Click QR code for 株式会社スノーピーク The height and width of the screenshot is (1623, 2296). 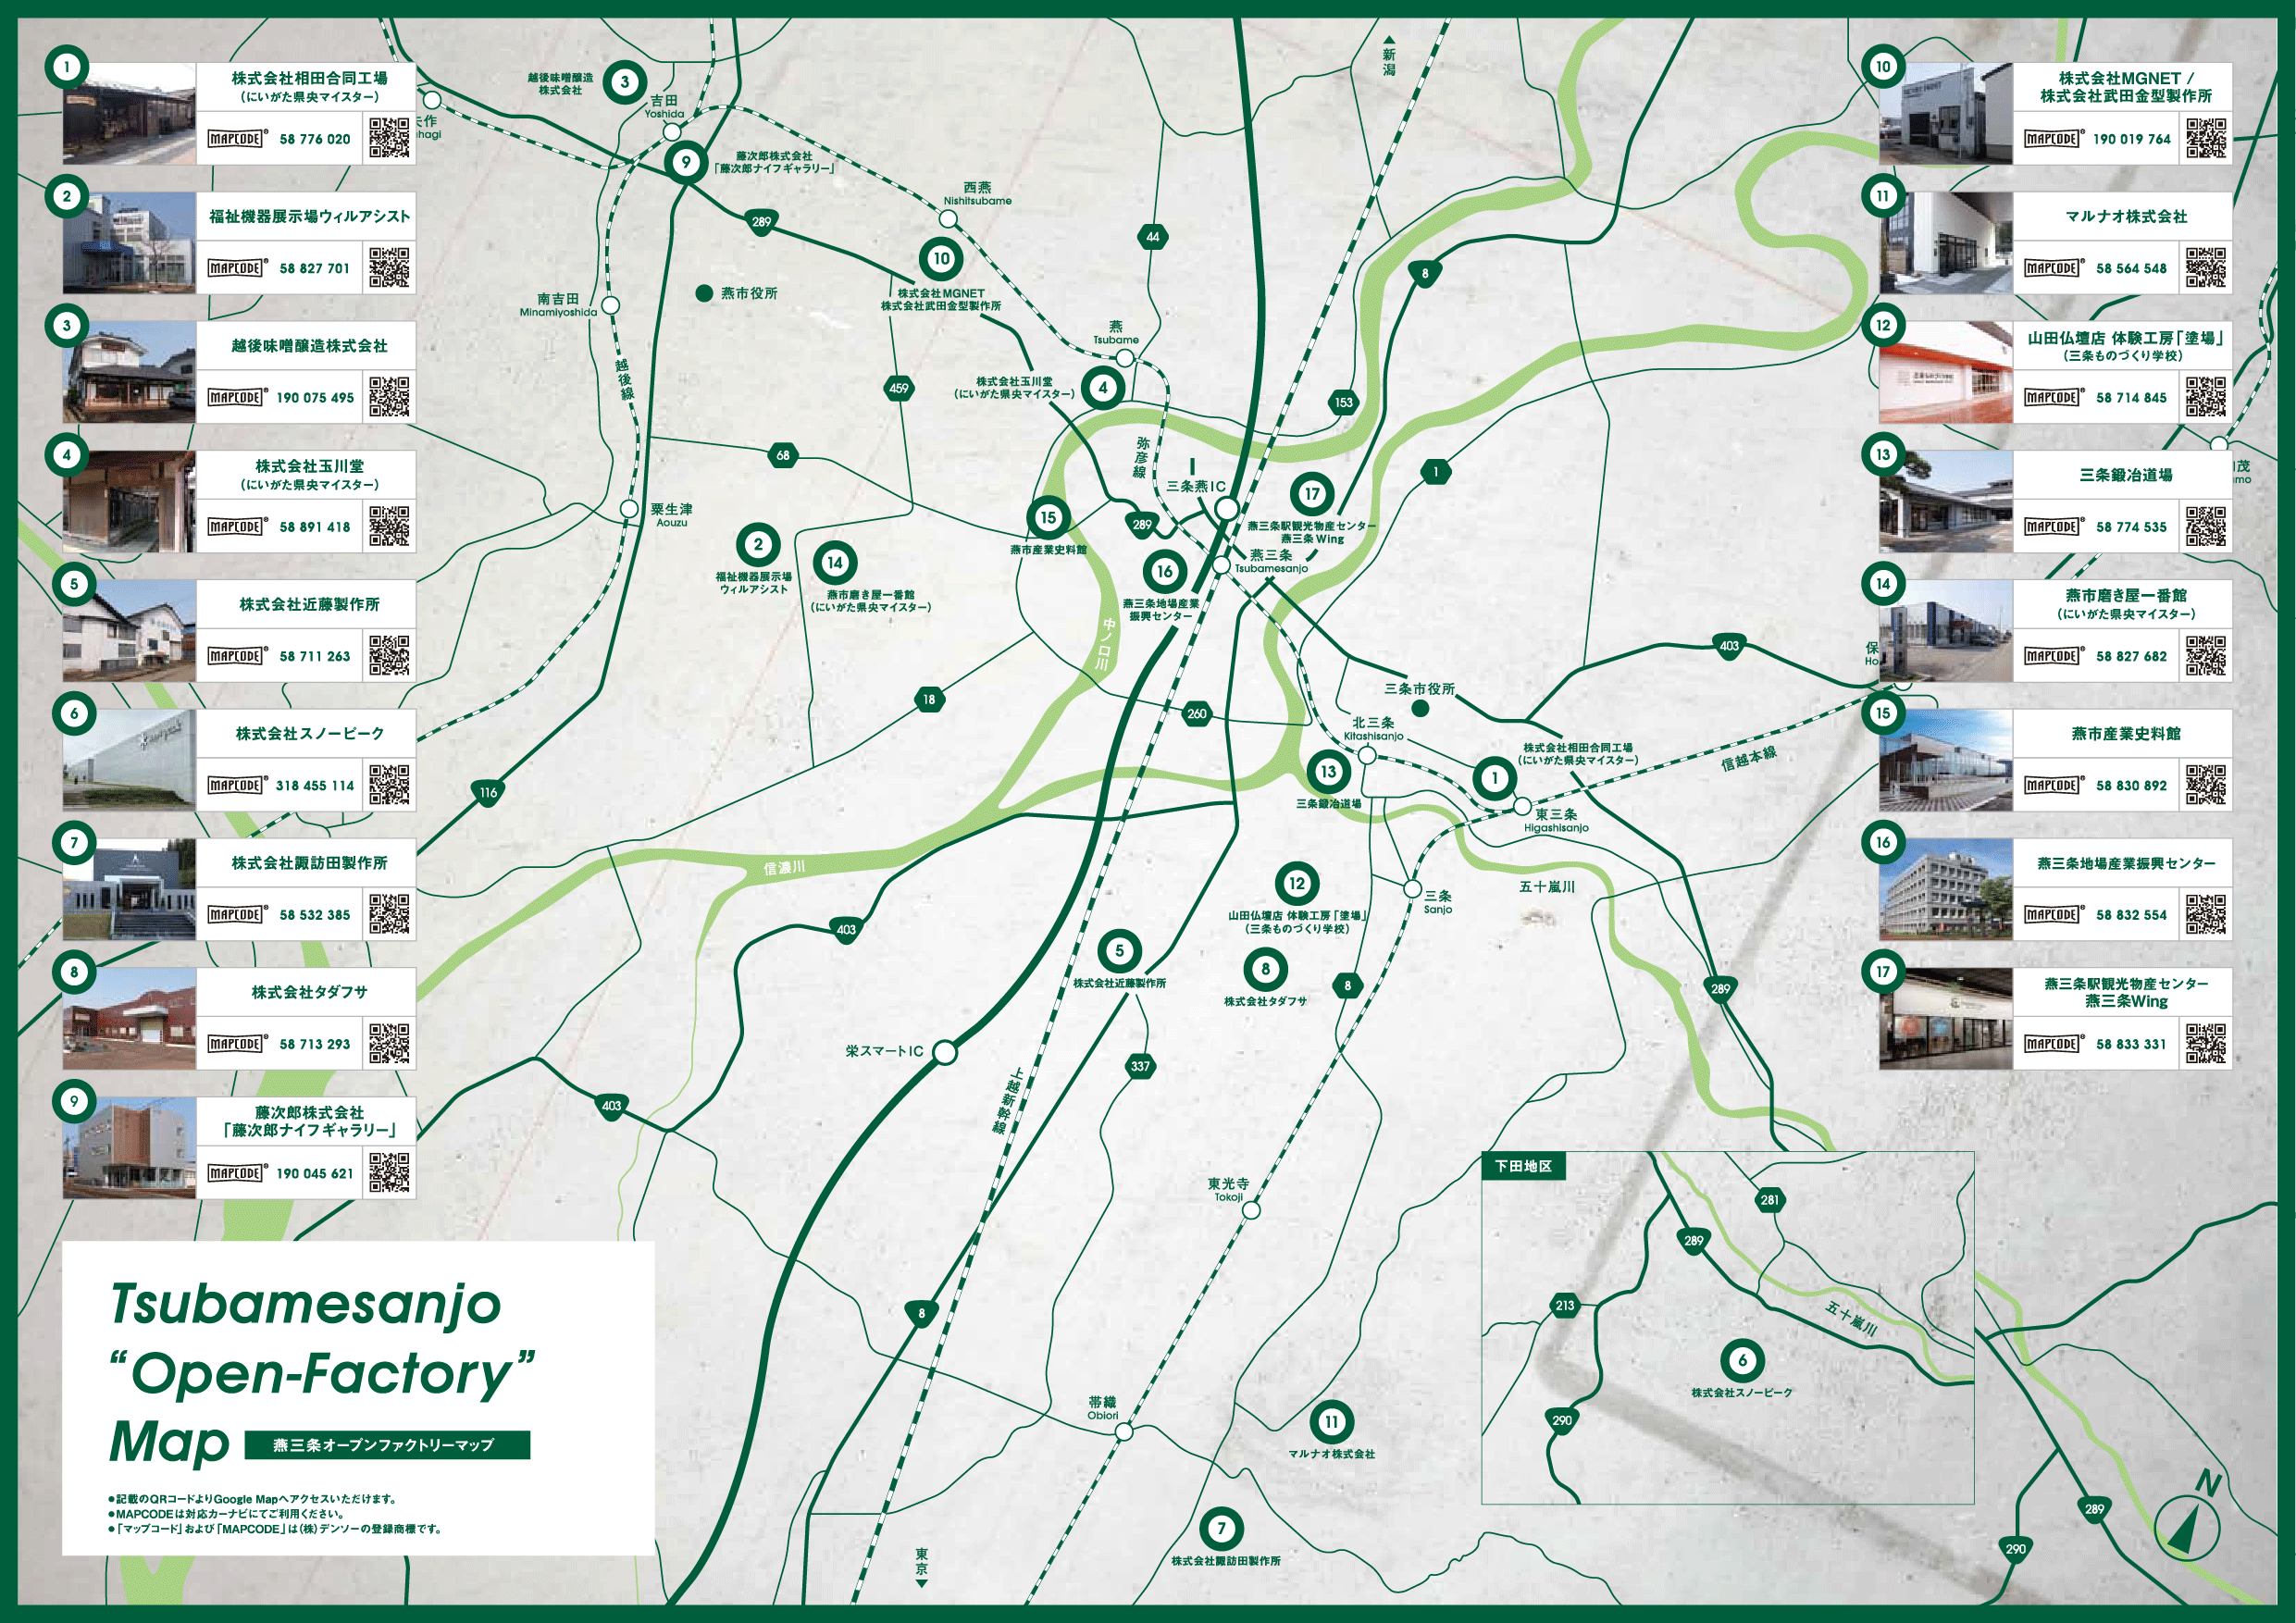389,785
